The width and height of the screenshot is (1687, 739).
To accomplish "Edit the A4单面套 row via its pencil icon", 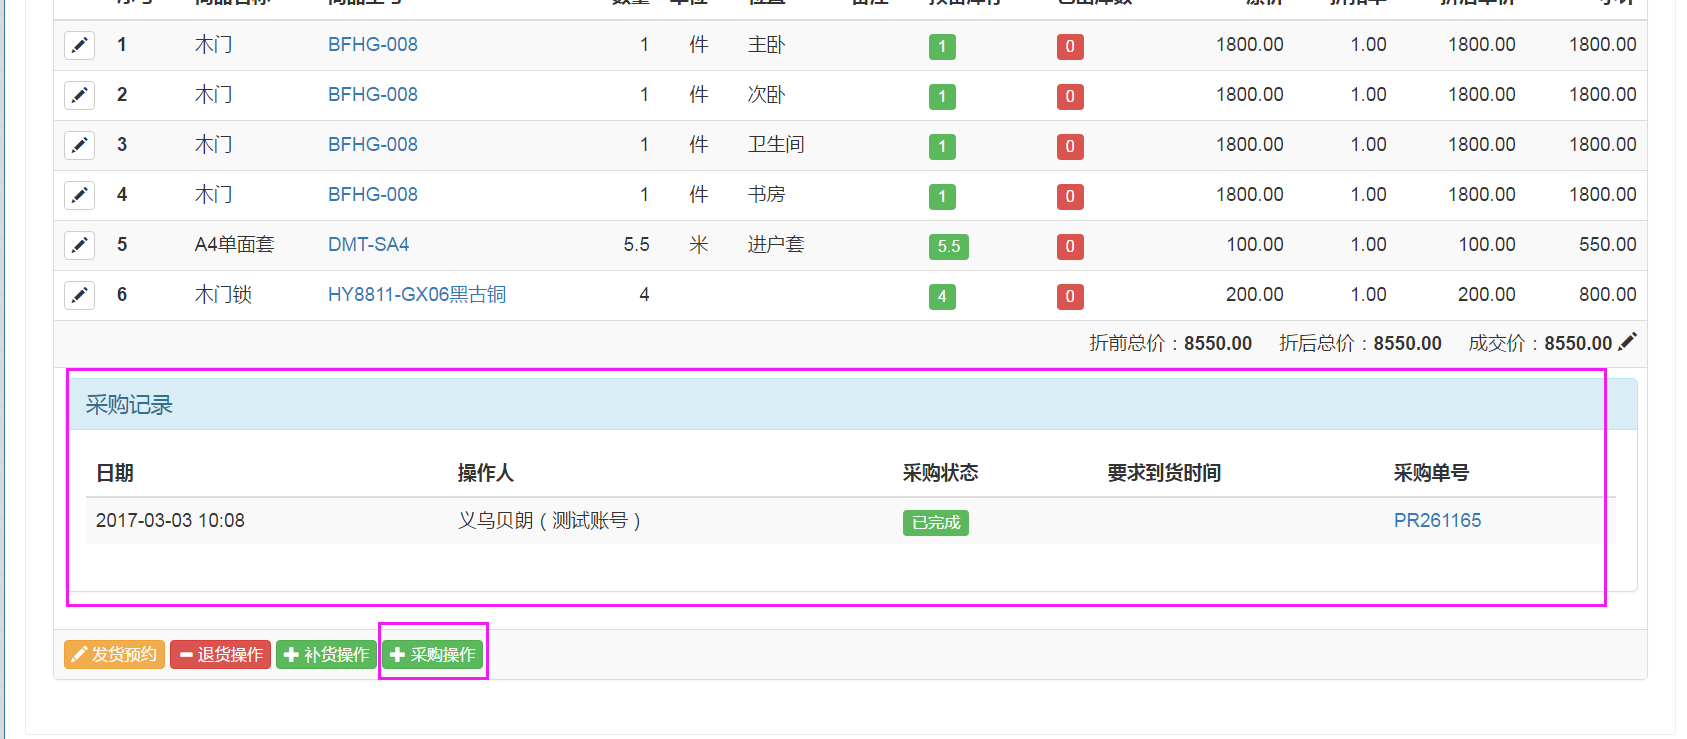I will point(79,245).
